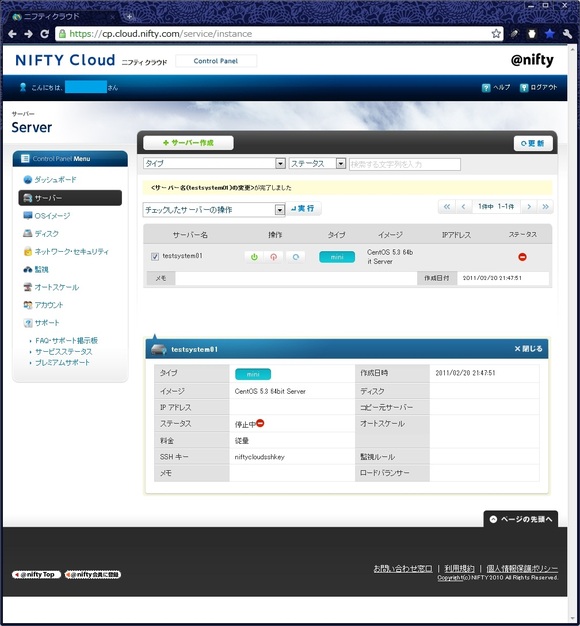Open OSイメージ menu item

[47, 216]
